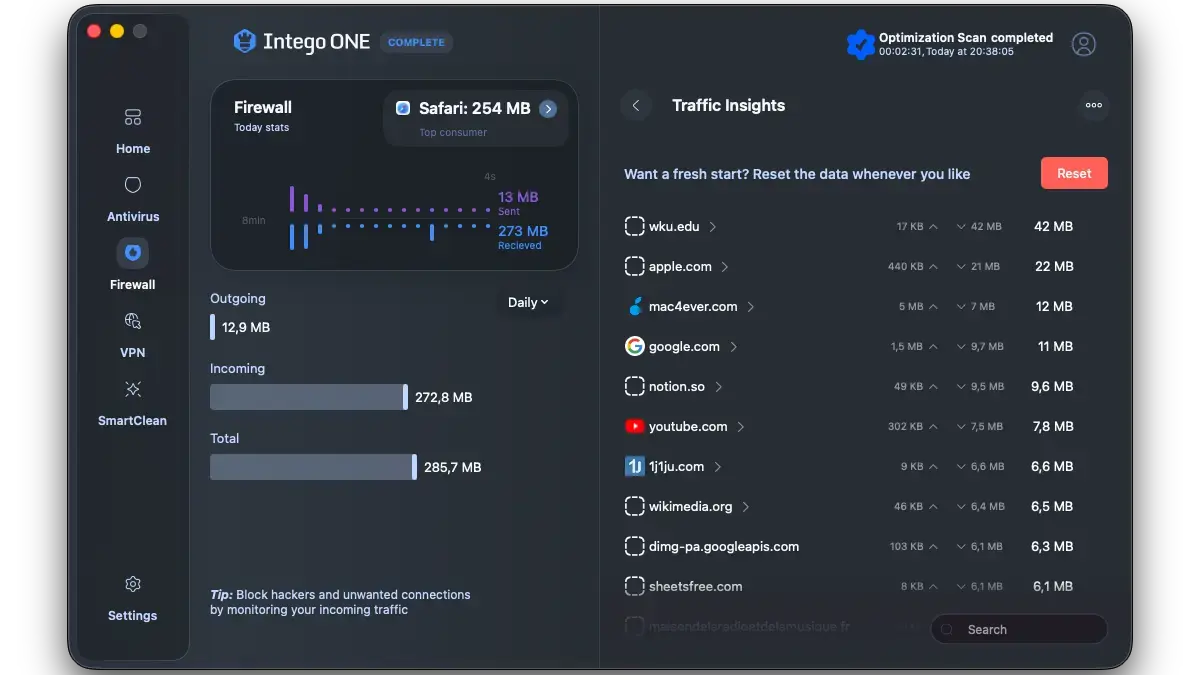Click the COMPLETE plan badge

(x=416, y=42)
